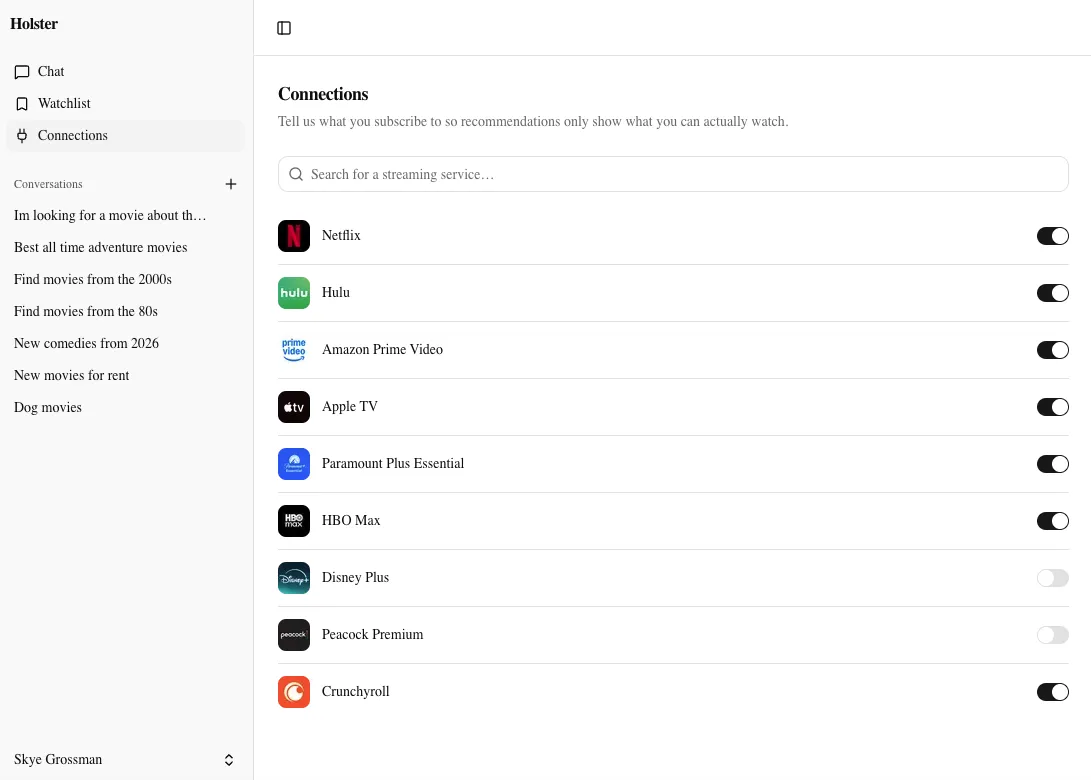
Task: Go to the Watchlist page
Action: pyautogui.click(x=125, y=104)
